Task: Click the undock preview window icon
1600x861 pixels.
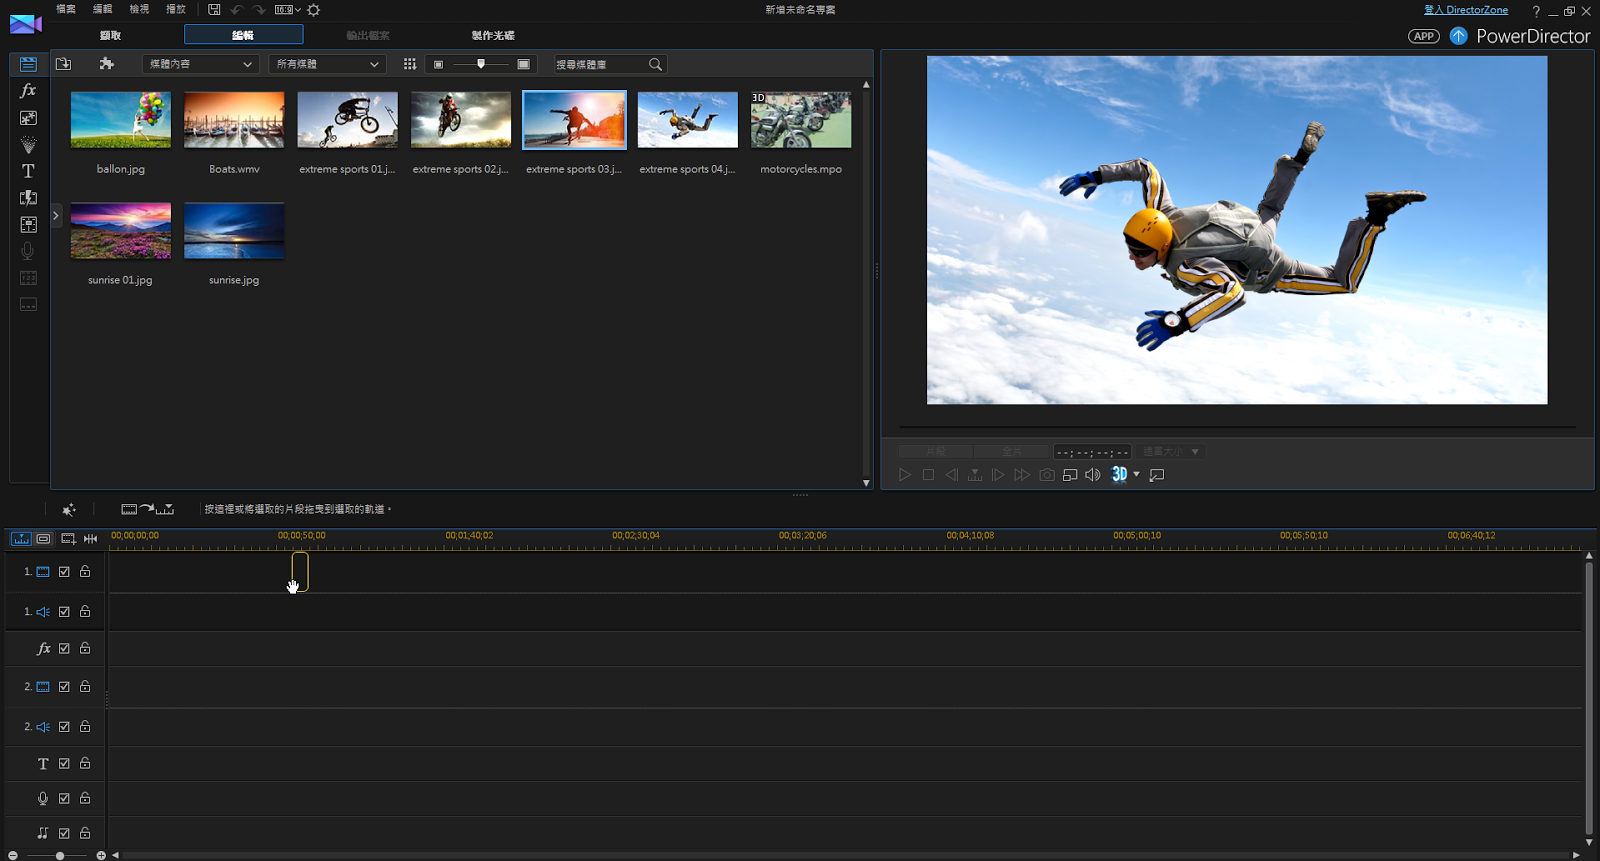Action: coord(1157,475)
